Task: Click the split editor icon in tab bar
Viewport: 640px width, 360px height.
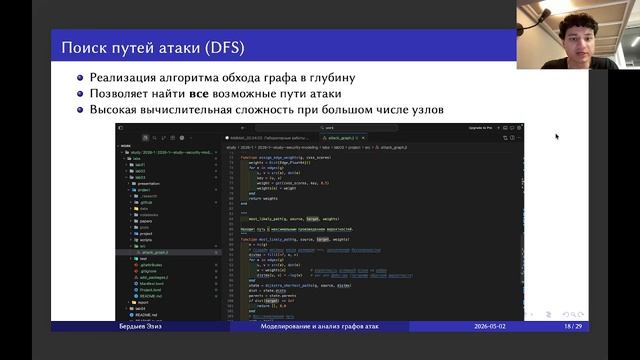Action: coord(512,138)
